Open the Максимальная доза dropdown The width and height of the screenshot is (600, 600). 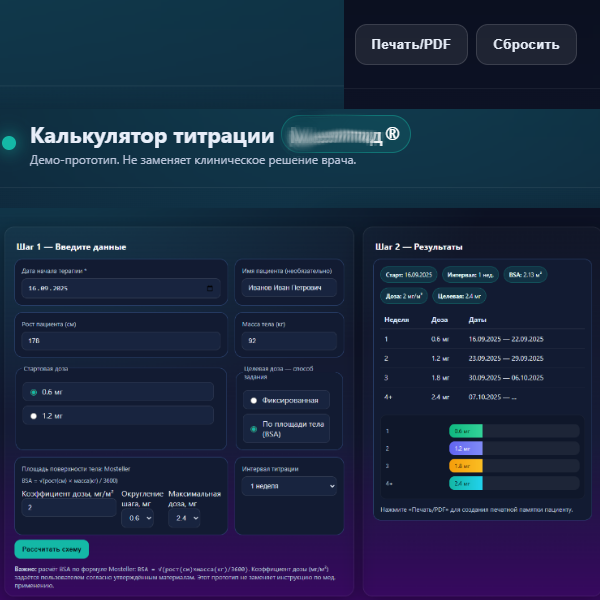pyautogui.click(x=186, y=518)
